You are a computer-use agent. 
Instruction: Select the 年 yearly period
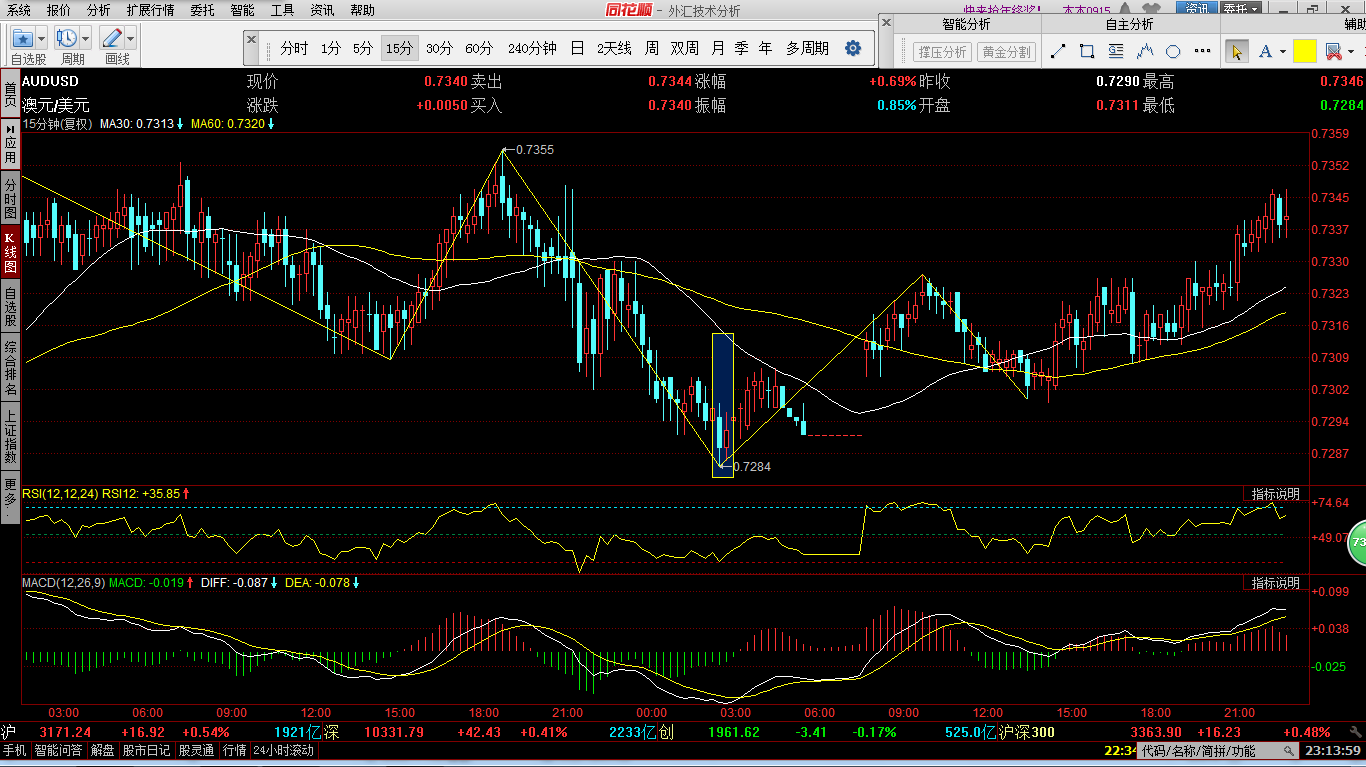click(766, 48)
